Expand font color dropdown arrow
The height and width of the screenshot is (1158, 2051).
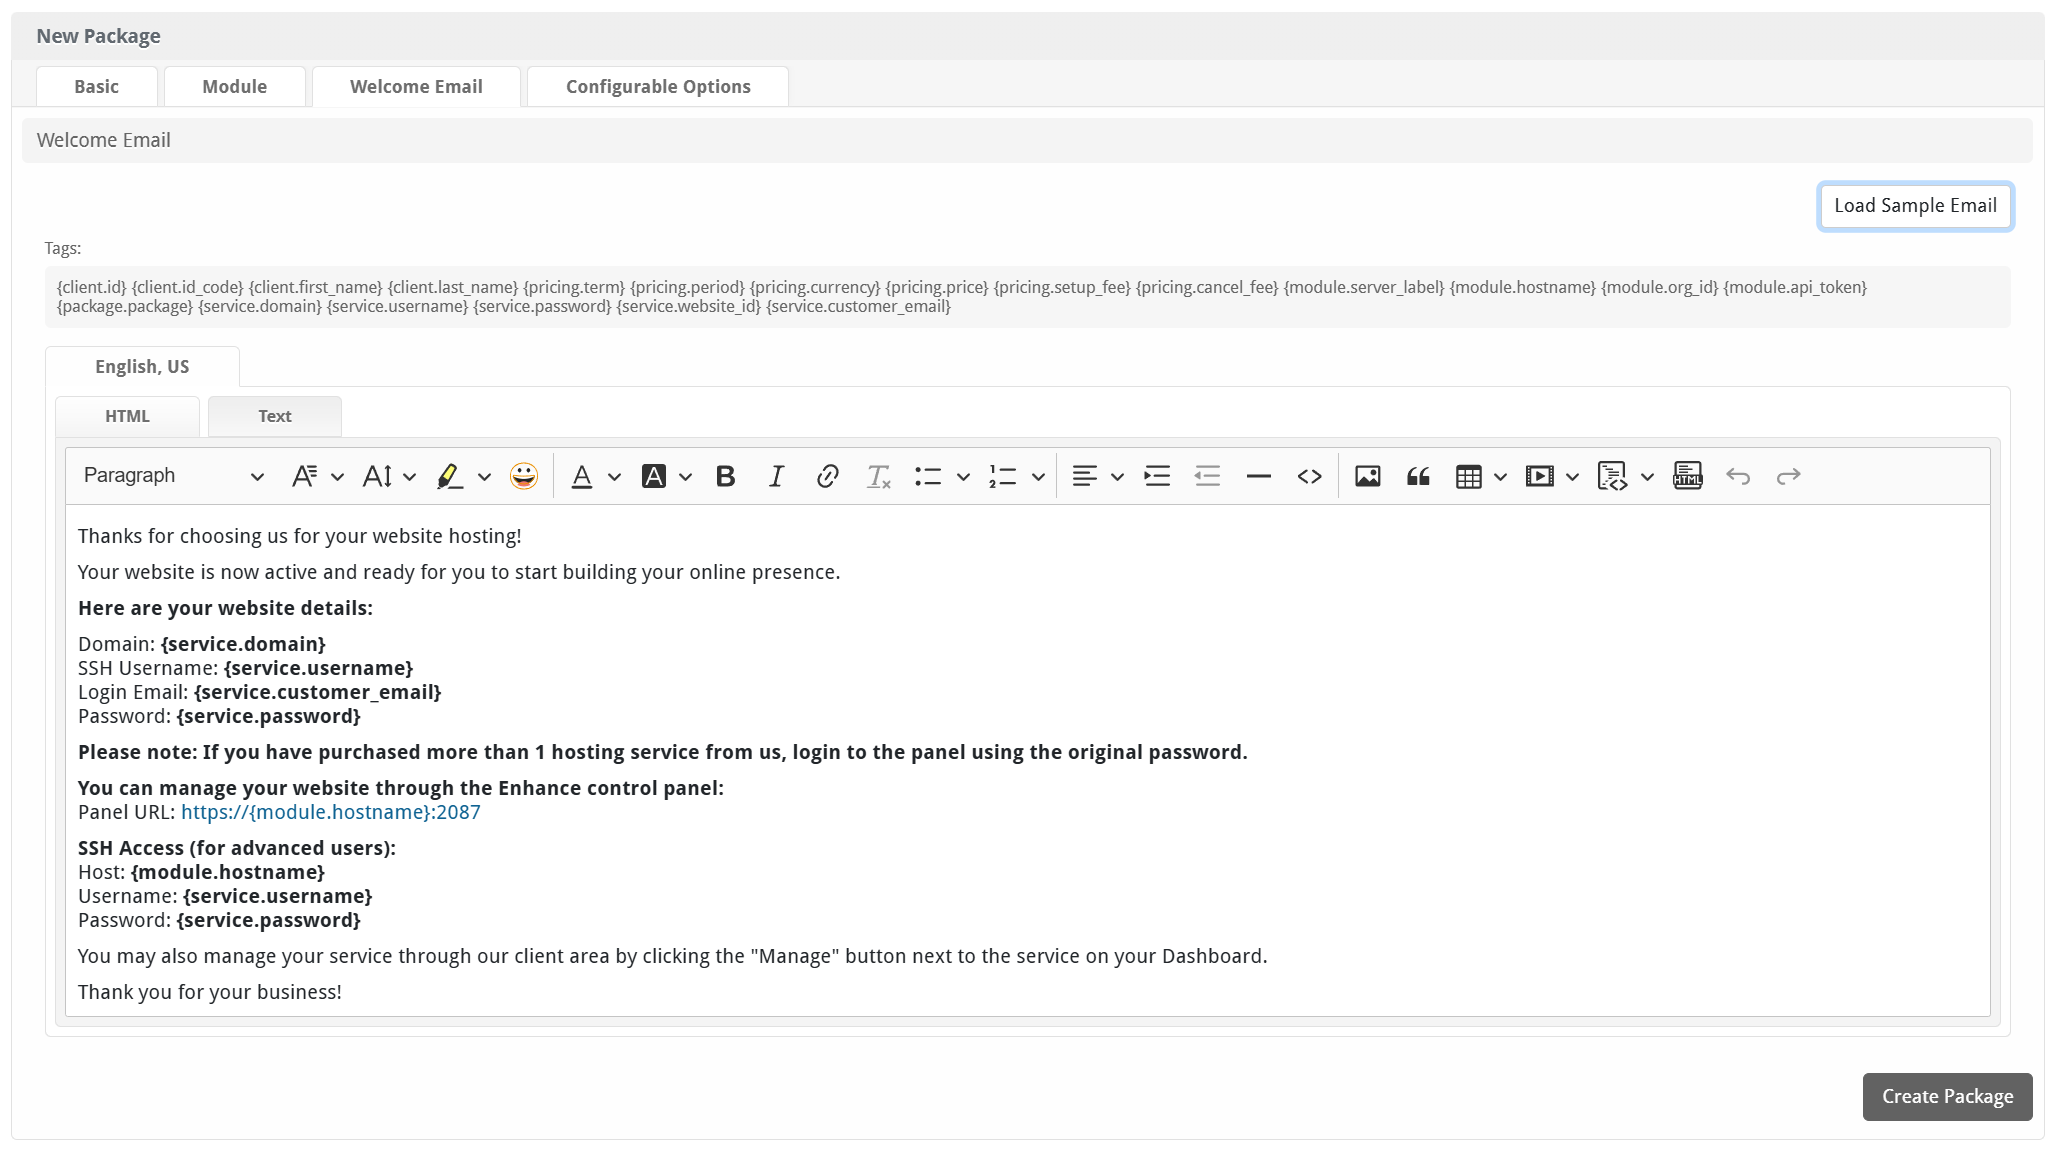click(x=614, y=477)
